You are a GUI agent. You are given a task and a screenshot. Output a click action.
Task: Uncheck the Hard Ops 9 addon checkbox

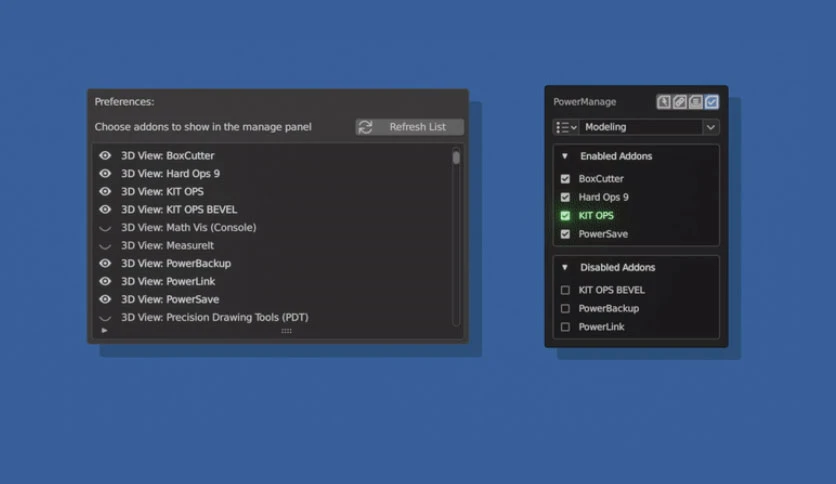pos(565,197)
